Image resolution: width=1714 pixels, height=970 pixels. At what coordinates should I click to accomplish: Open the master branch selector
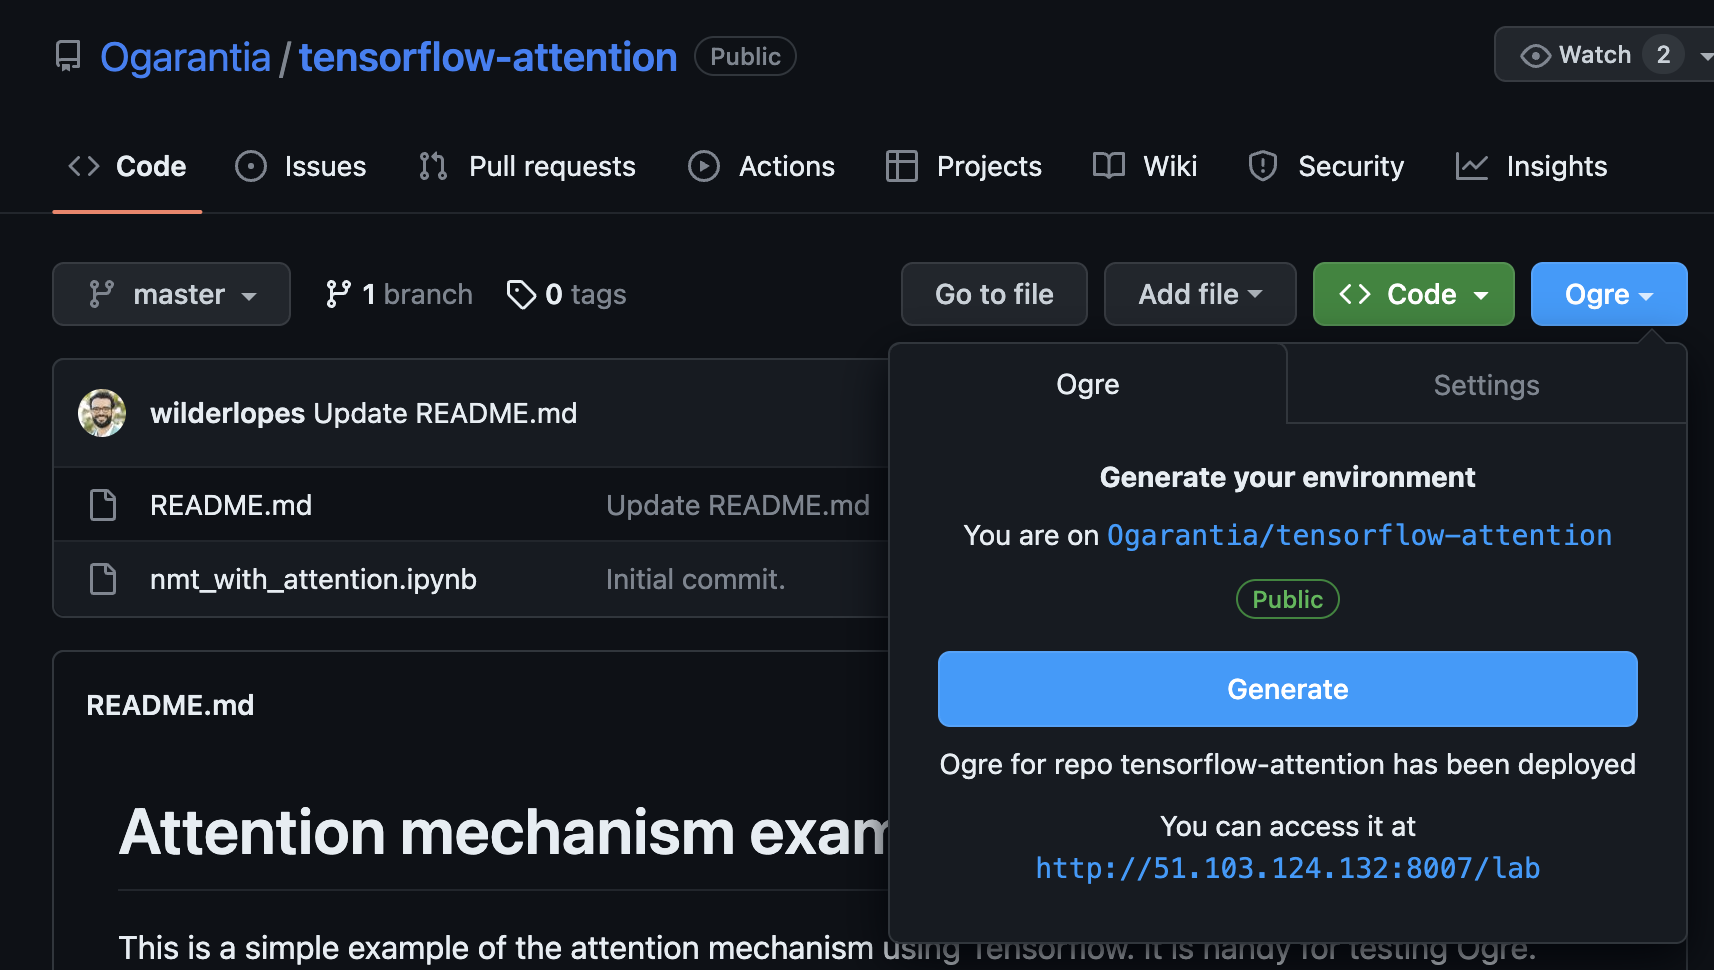(x=171, y=294)
